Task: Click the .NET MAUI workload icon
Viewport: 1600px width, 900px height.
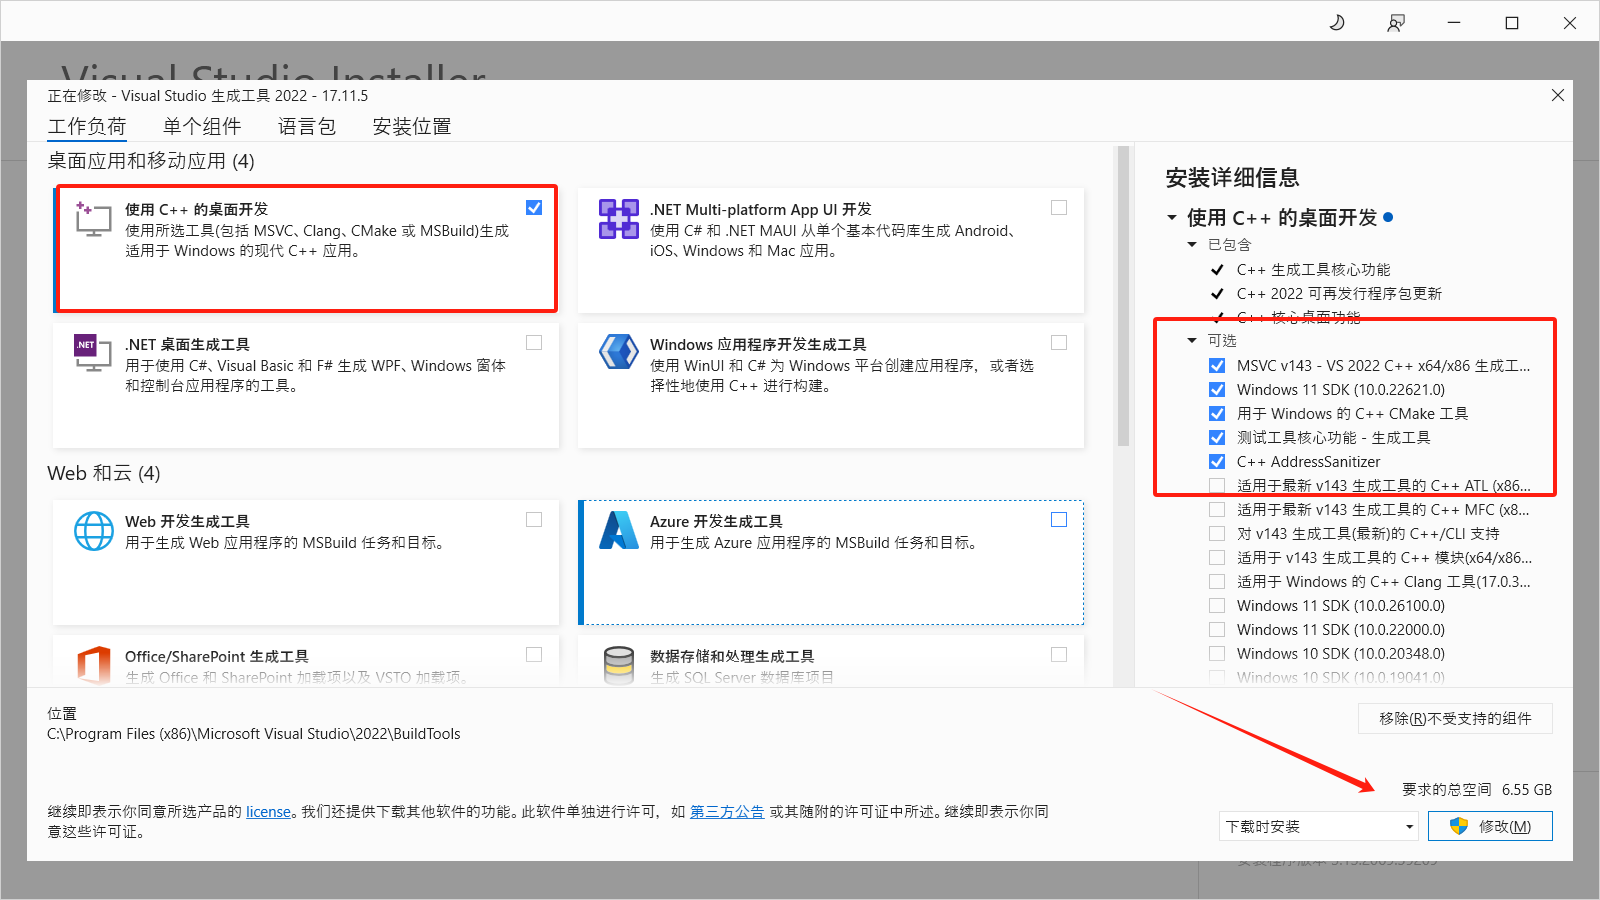Action: tap(618, 219)
